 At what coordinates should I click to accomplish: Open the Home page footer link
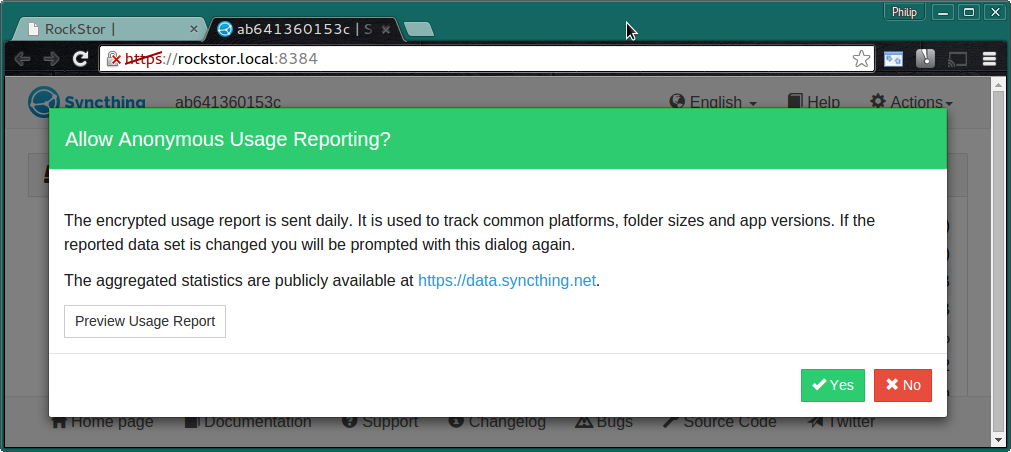pos(103,422)
